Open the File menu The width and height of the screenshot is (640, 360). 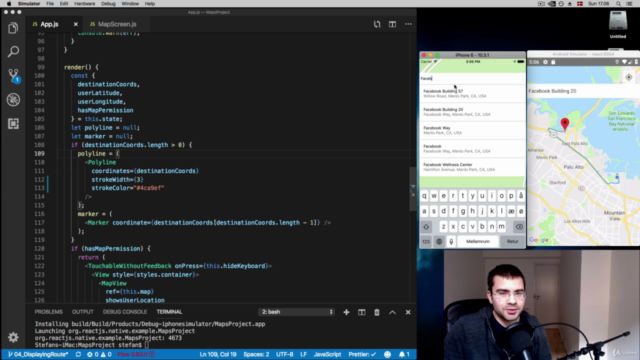click(x=50, y=4)
